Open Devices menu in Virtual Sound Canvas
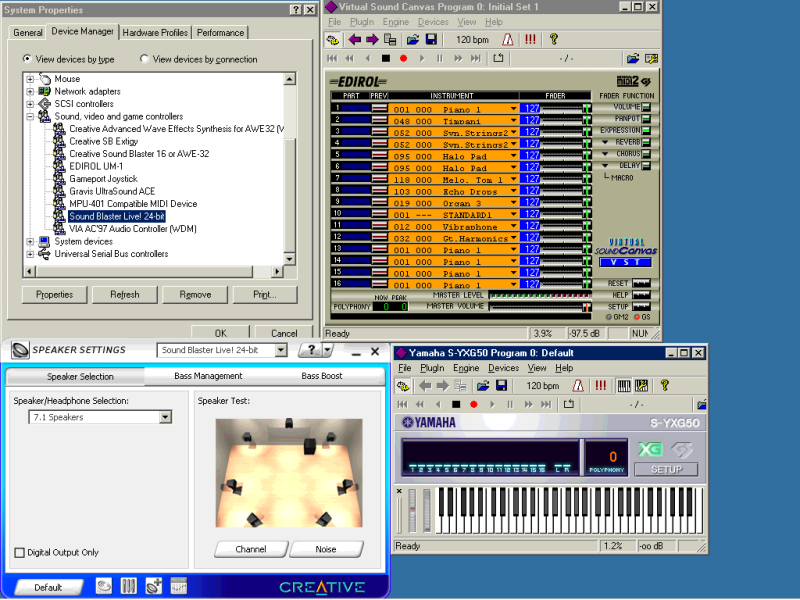The height and width of the screenshot is (600, 800). click(433, 22)
